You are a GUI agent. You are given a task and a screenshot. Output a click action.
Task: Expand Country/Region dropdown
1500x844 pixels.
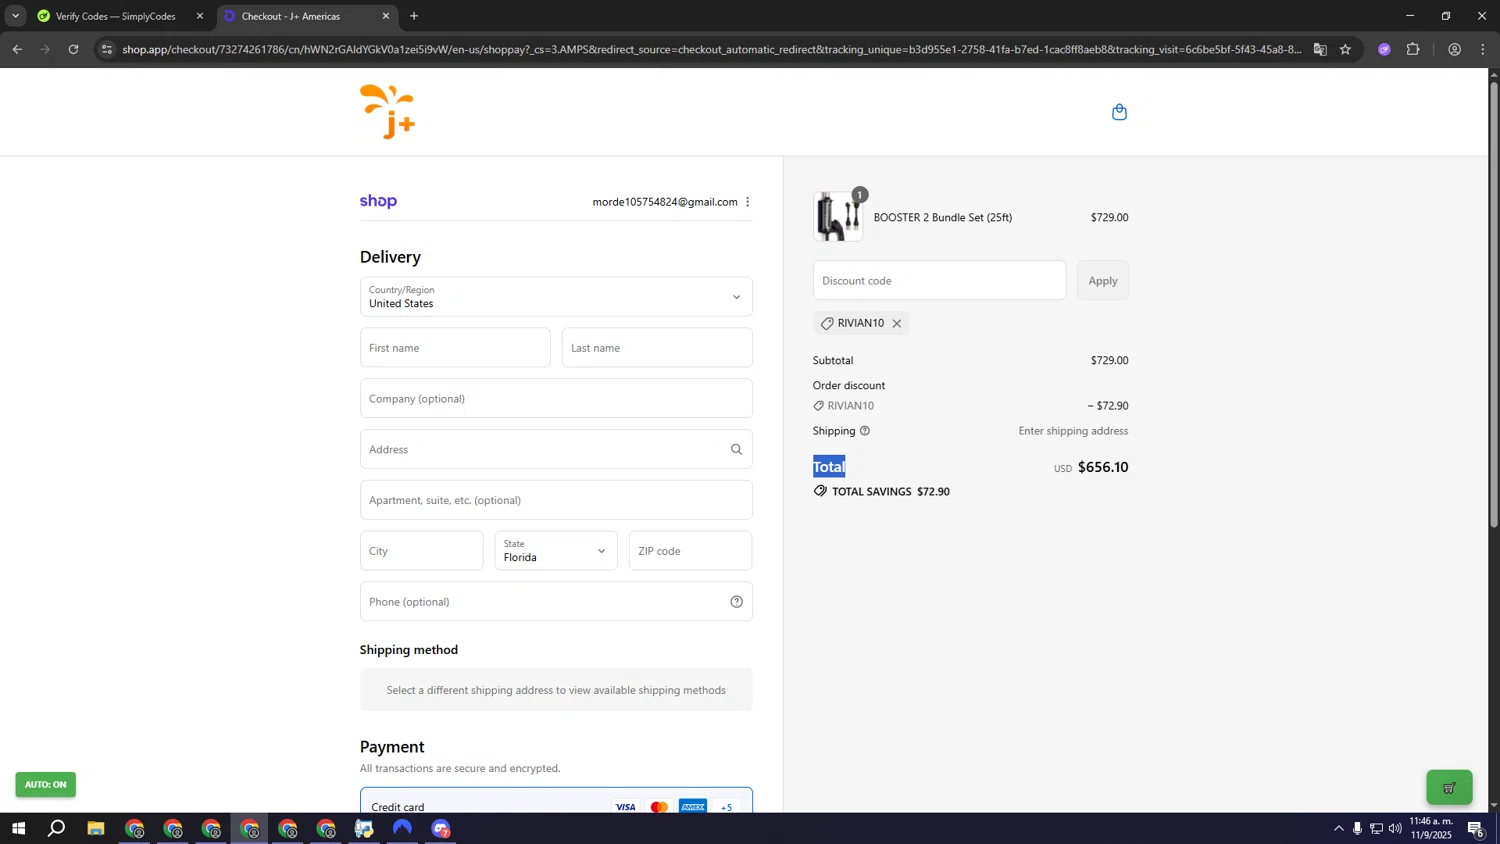tap(556, 297)
